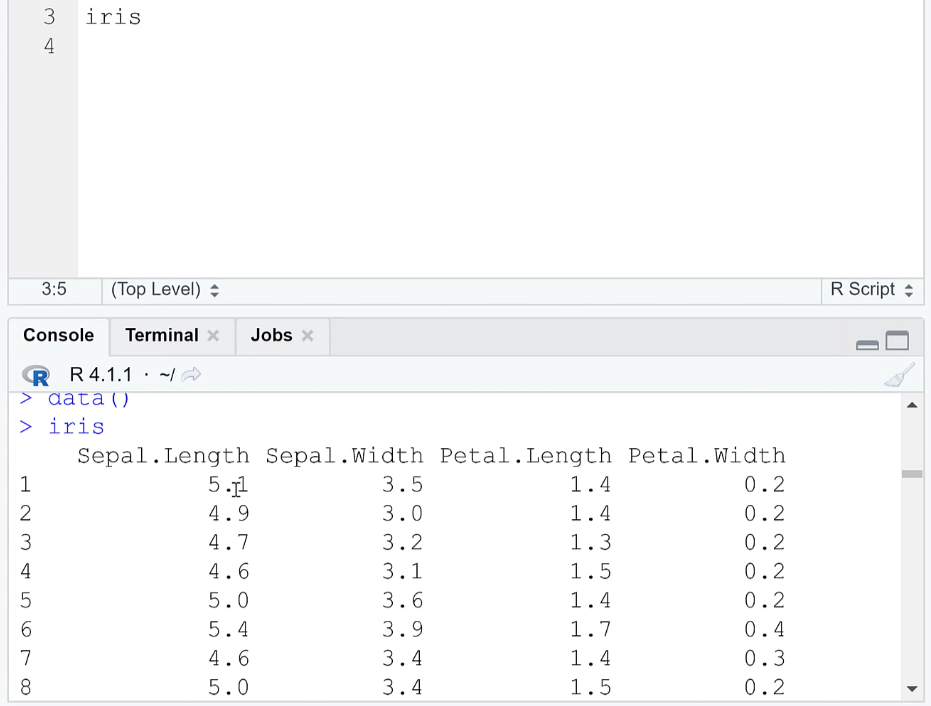Click the '> data()' command in console
Screen dimensions: 931x706
(x=75, y=398)
